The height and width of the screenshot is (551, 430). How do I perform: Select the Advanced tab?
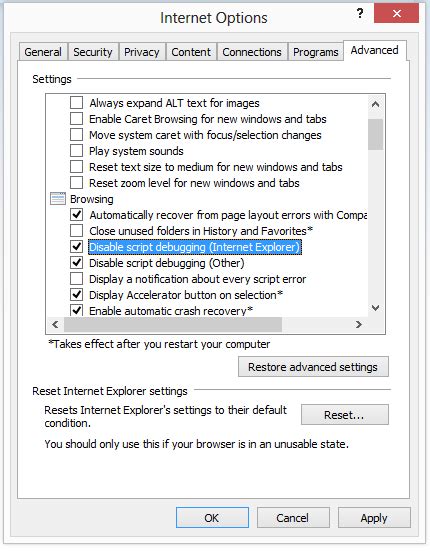tap(374, 50)
